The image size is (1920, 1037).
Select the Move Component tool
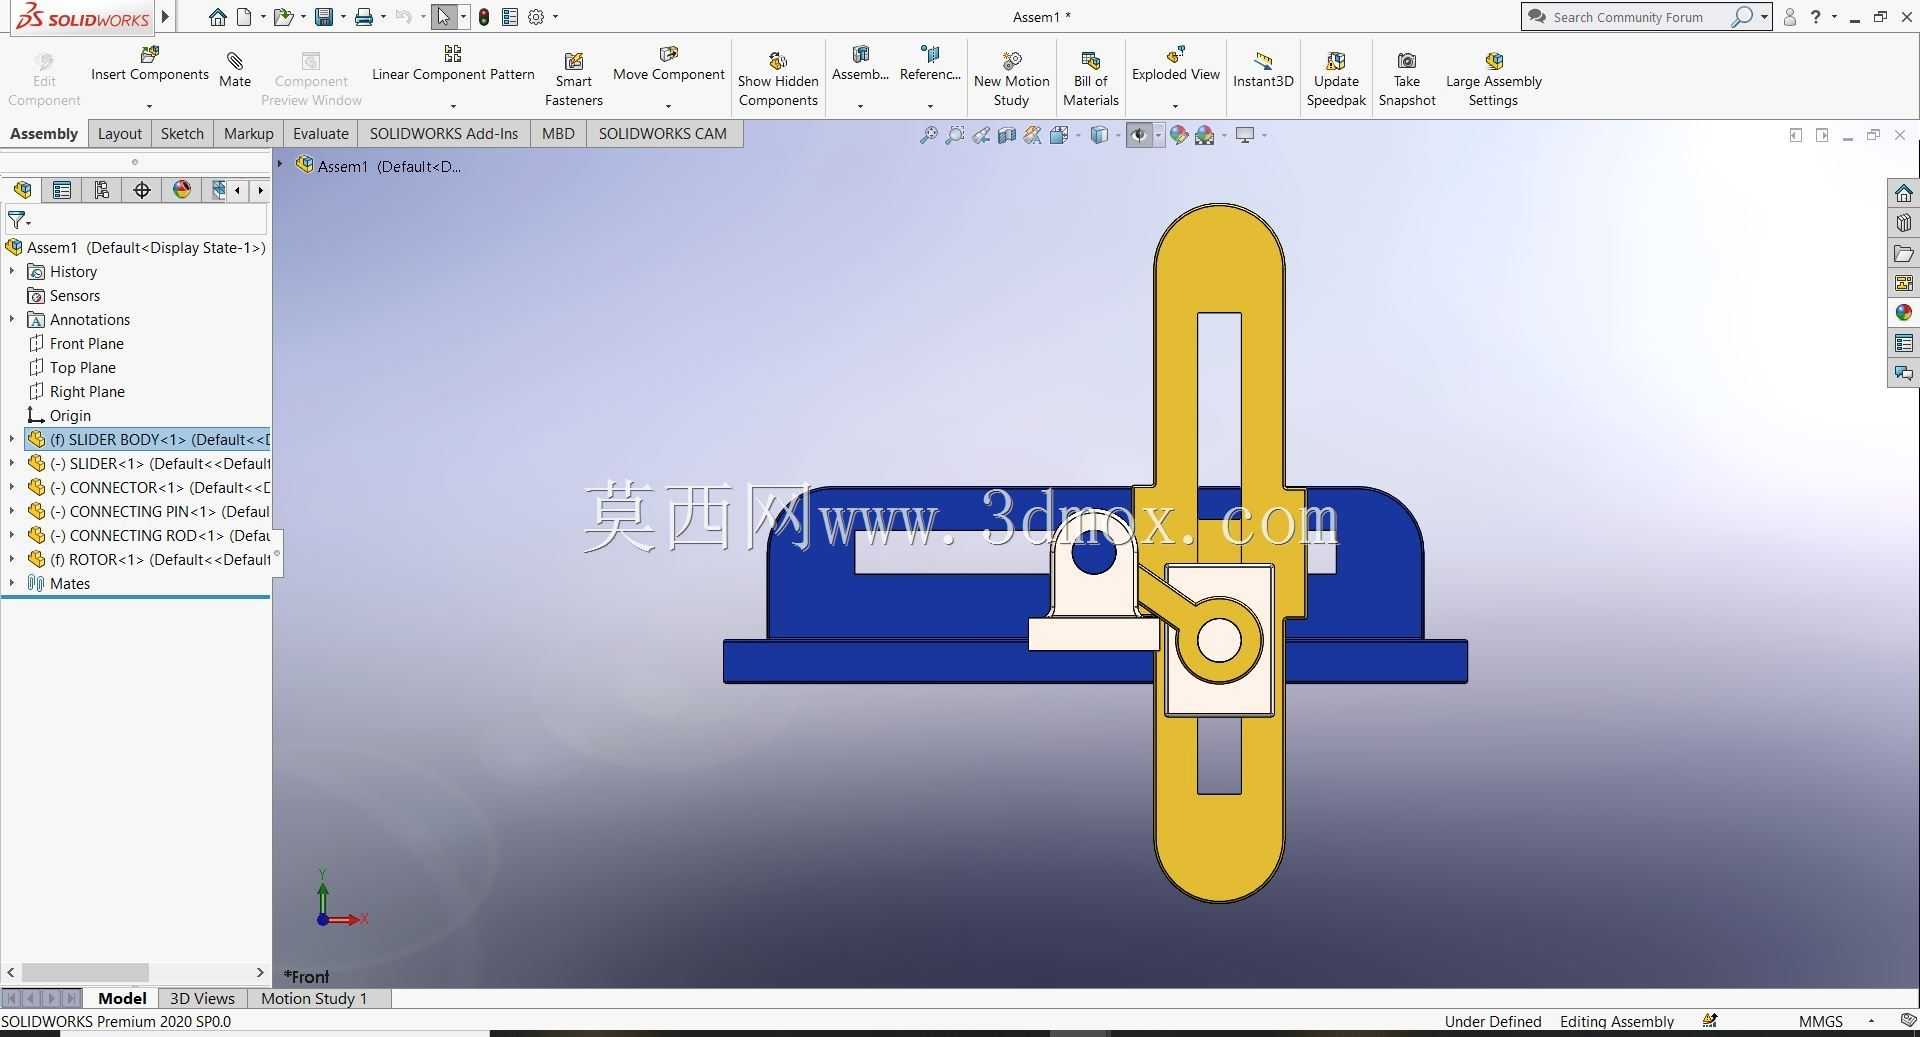[668, 63]
